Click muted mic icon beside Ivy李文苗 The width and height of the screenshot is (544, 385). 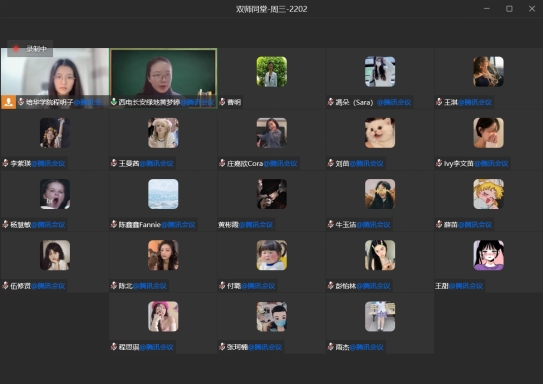439,163
